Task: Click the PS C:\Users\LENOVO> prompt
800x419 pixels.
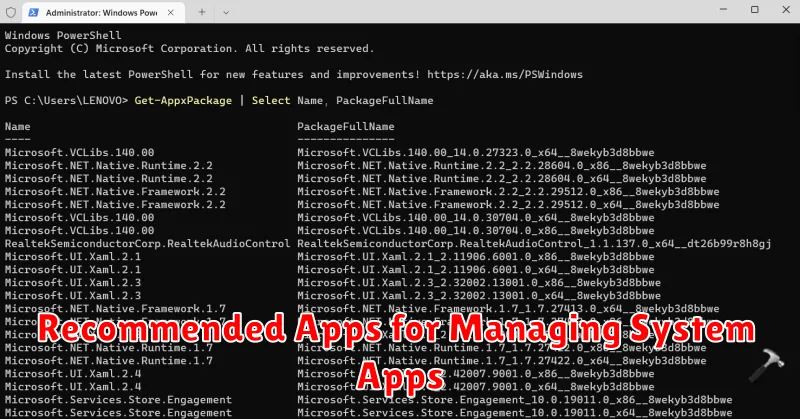Action: pyautogui.click(x=66, y=101)
